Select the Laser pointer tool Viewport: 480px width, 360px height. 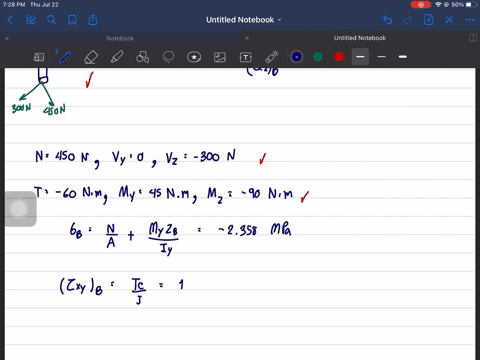pyautogui.click(x=272, y=57)
